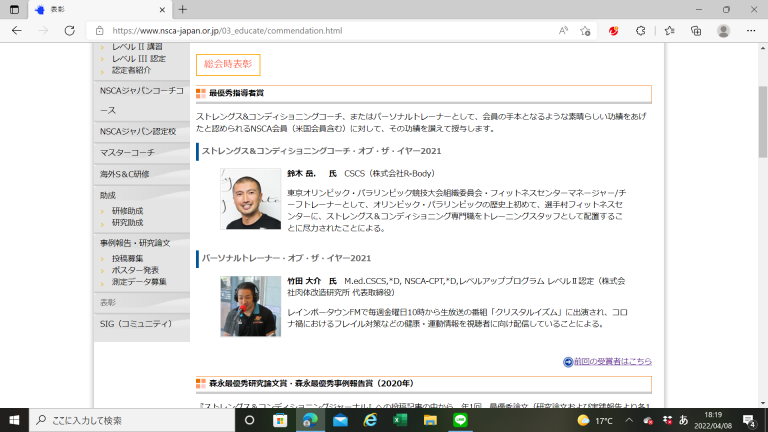Click the browser refresh button
Screen dimensions: 768x432
[x=68, y=31]
